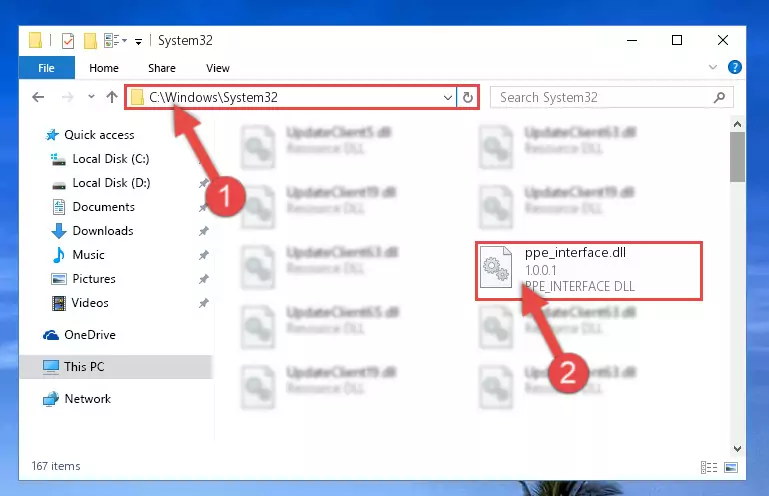Select Network in navigation pane
This screenshot has height=496, width=769.
88,398
